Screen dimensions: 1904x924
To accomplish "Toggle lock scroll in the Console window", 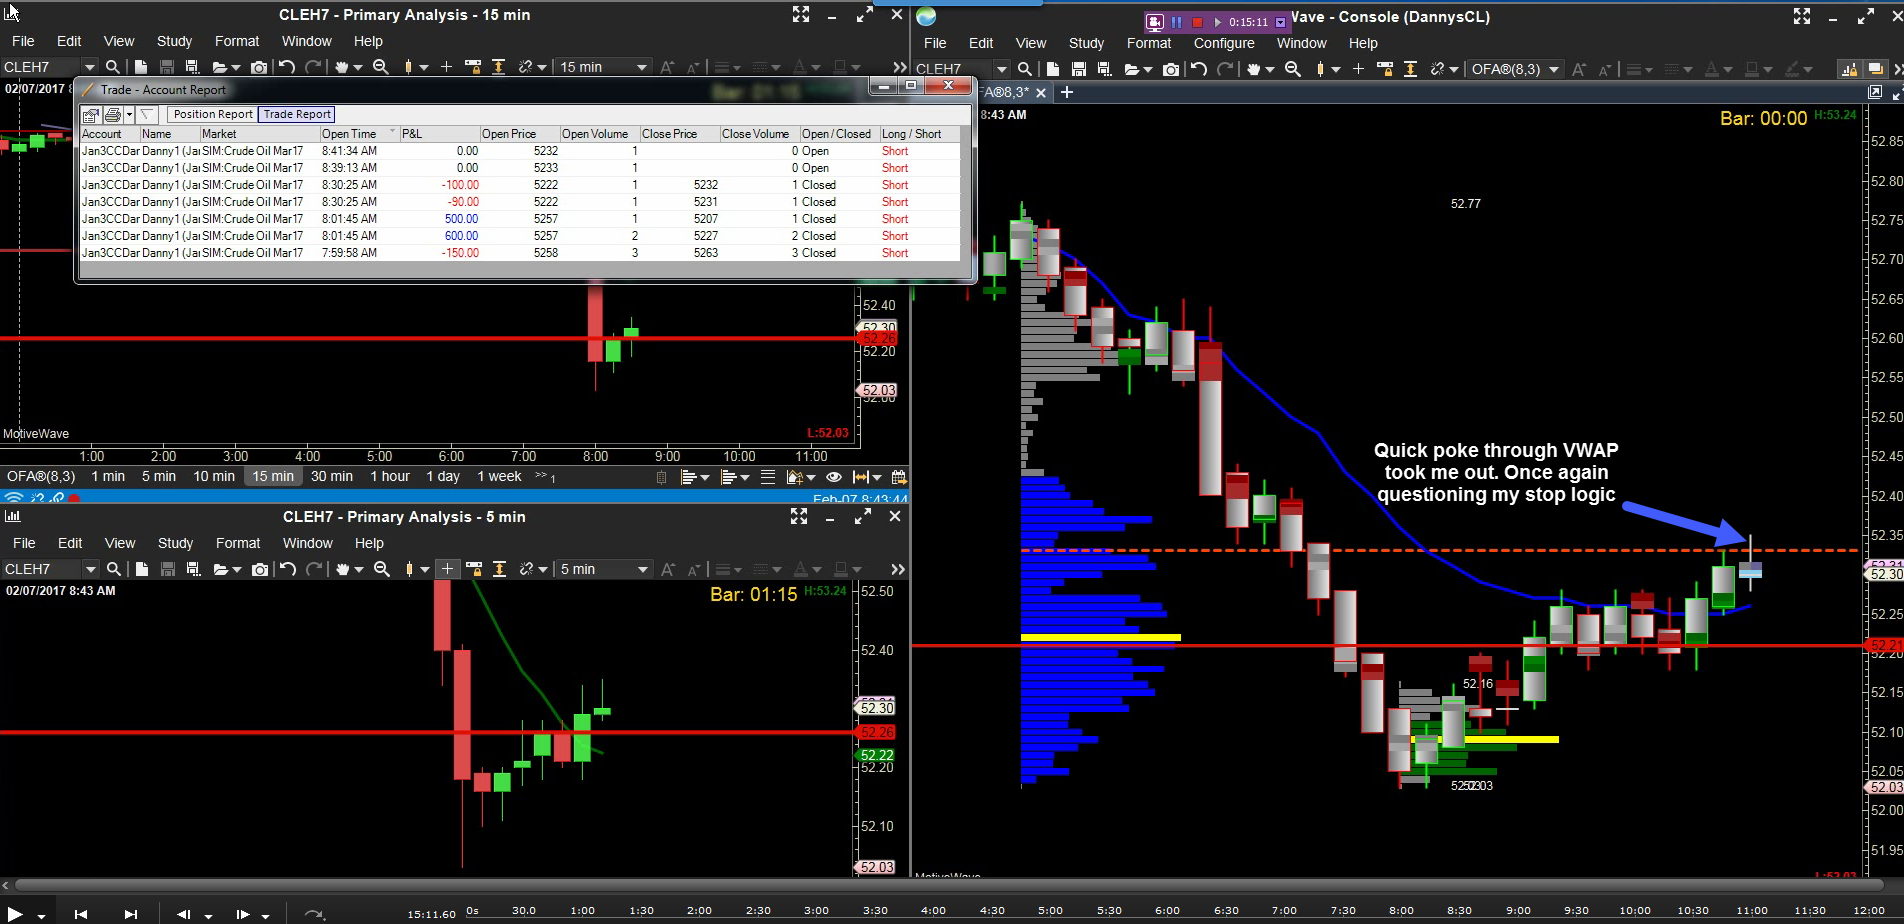I will point(1385,69).
